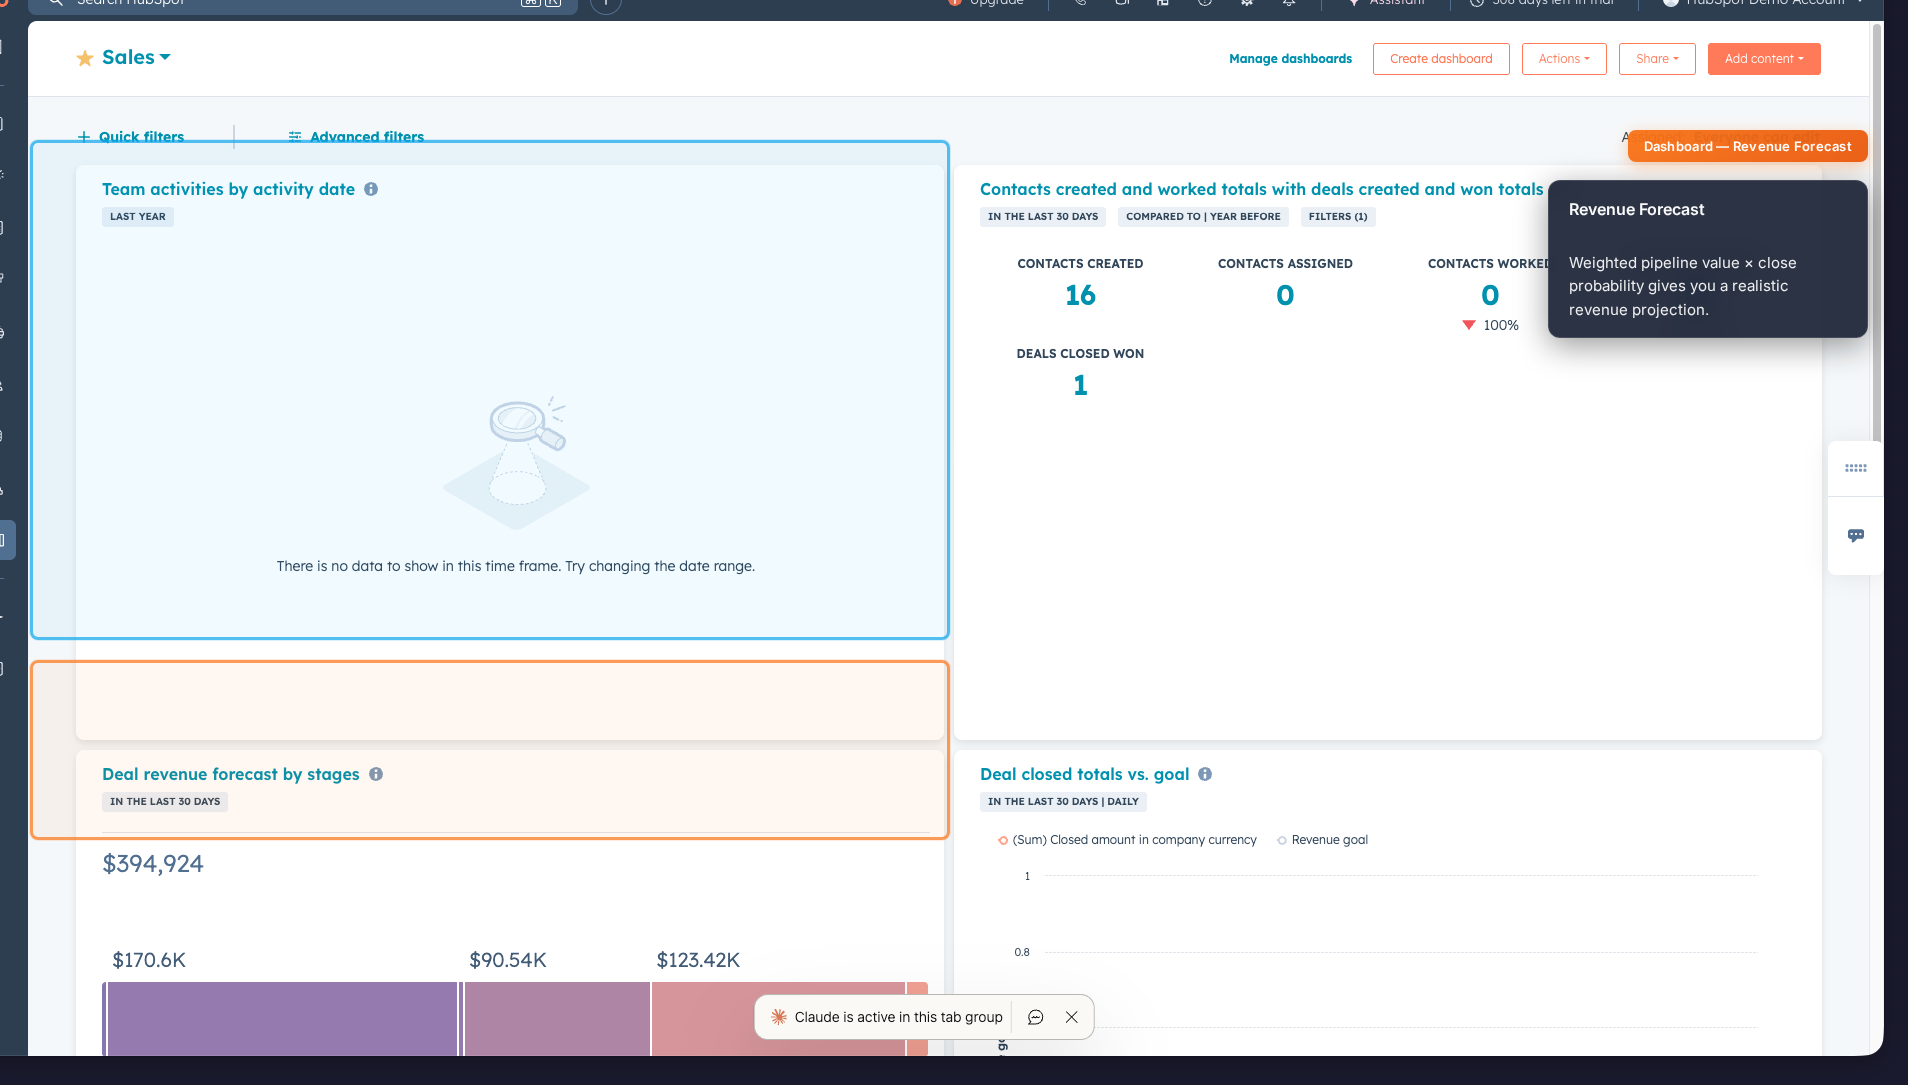This screenshot has width=1908, height=1085.
Task: Select the mauve $90.54K stage bar
Action: [557, 1018]
